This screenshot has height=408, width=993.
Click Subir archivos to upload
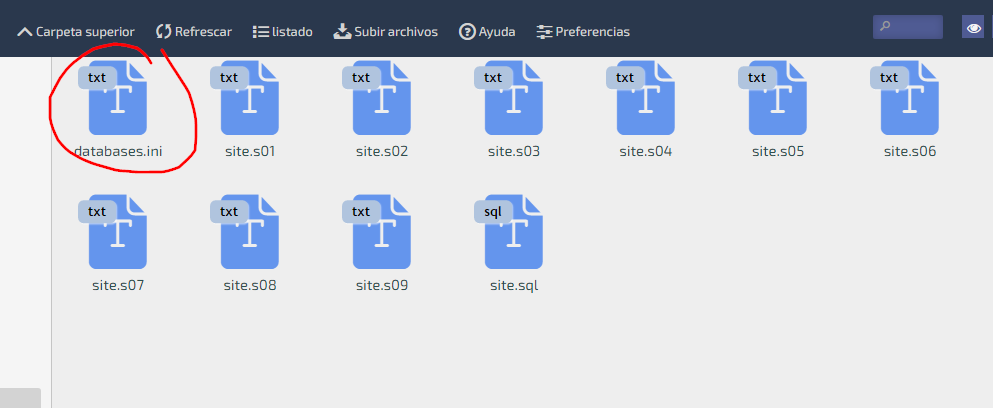386,32
